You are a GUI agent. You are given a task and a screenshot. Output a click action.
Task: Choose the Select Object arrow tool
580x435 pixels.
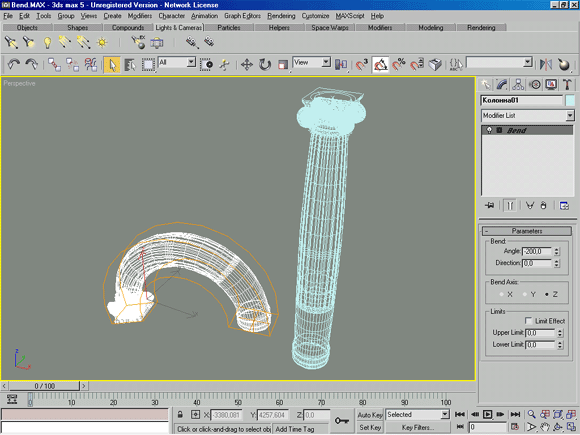(x=112, y=65)
